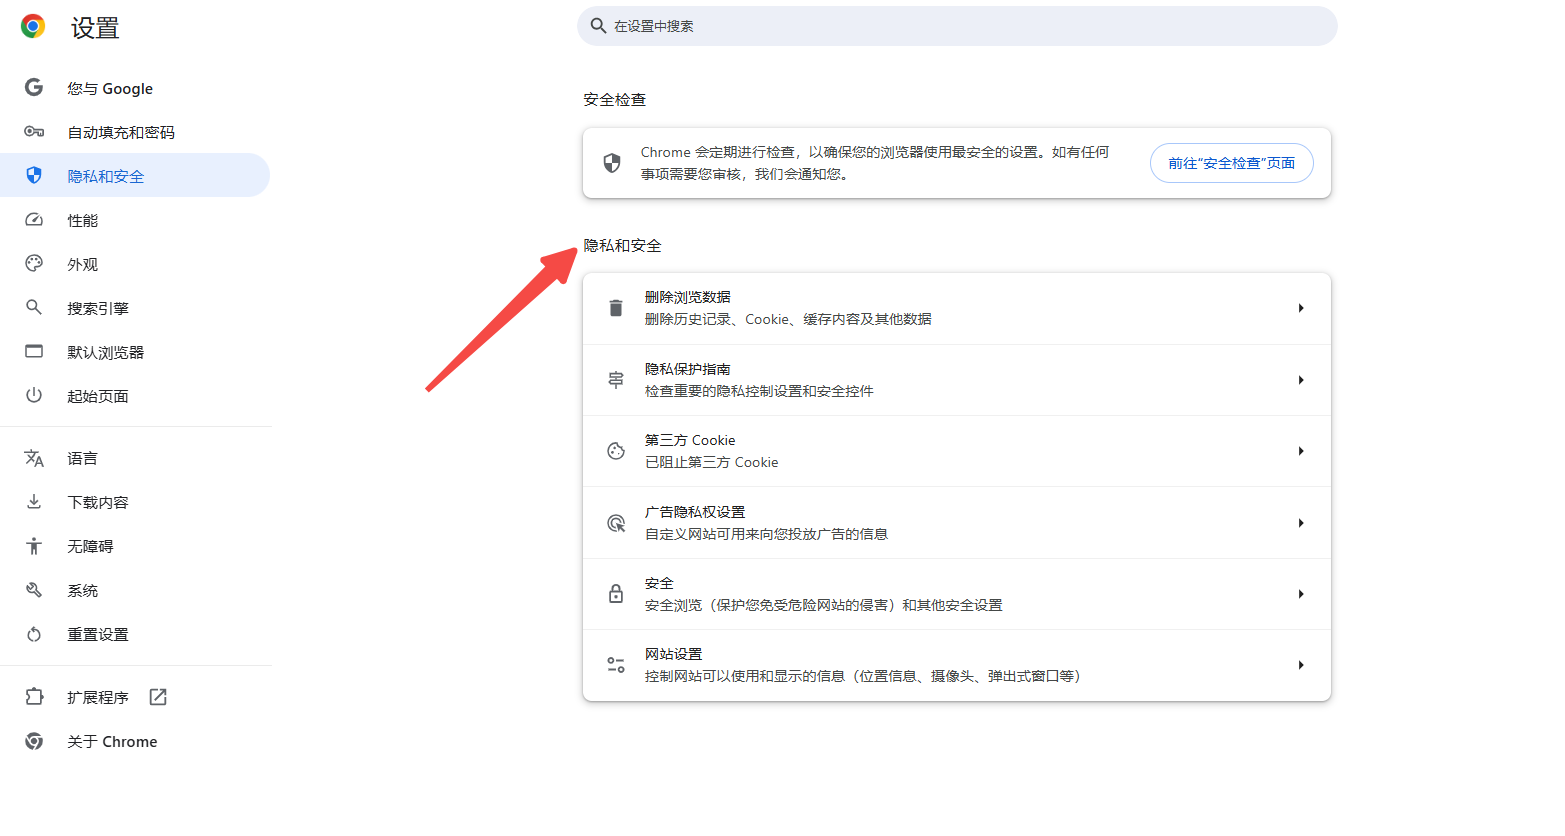
Task: Click the 前往“安全检查”页面 button
Action: (x=1231, y=163)
